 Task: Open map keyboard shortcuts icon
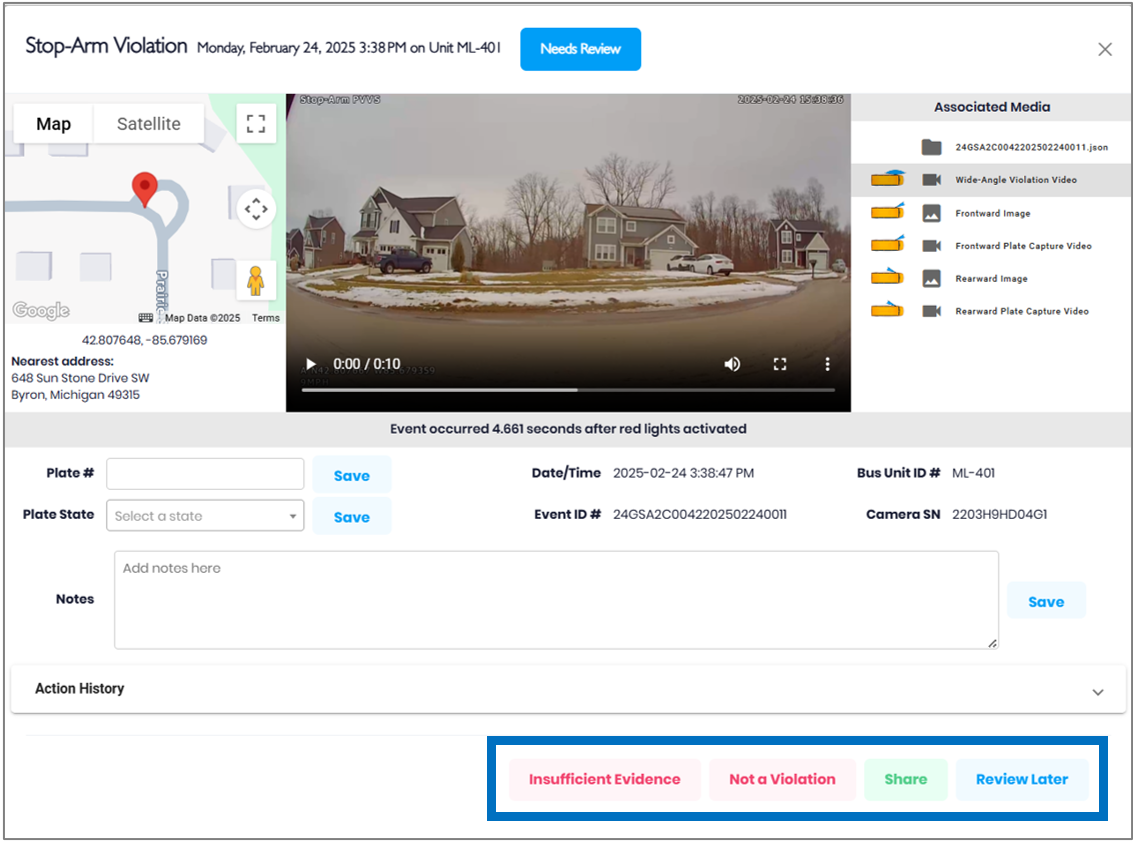pos(145,318)
